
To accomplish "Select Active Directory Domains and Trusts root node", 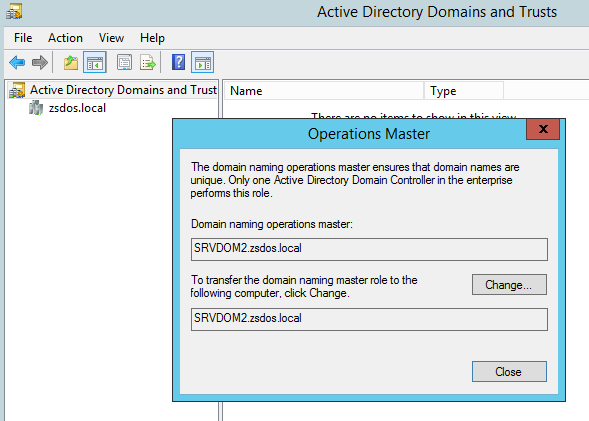I will coord(123,90).
